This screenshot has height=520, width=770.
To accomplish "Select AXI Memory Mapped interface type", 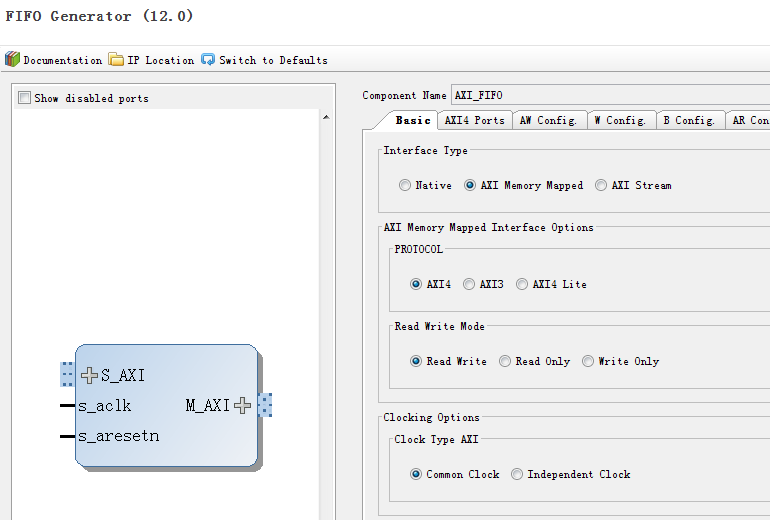I will coord(470,185).
